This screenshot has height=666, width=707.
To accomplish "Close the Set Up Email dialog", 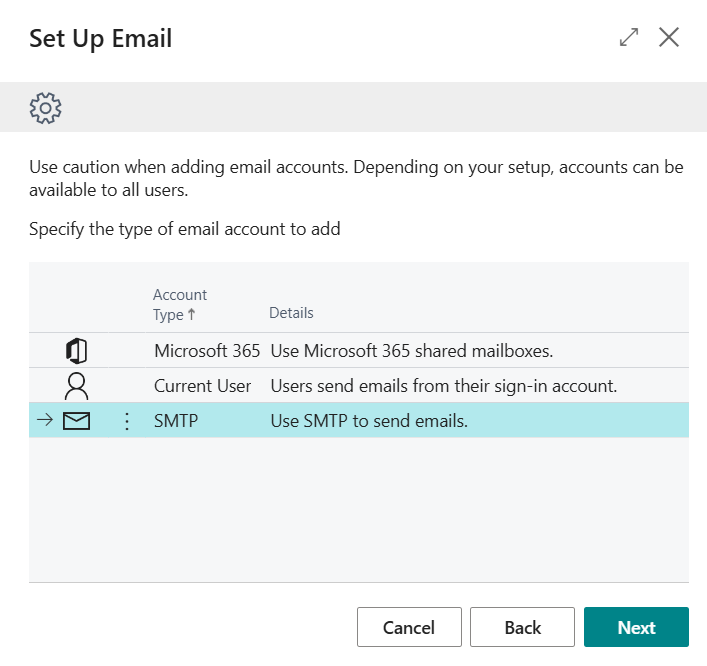I will pos(669,37).
